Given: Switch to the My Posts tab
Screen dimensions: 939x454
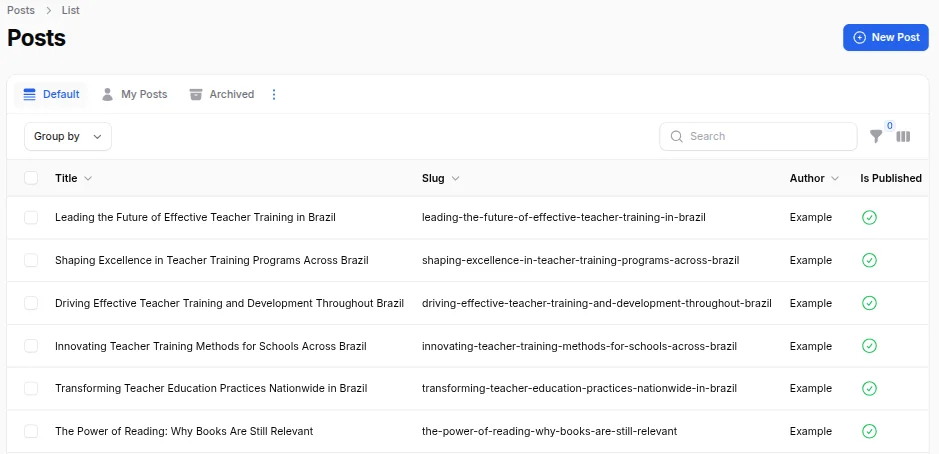Looking at the screenshot, I should [134, 94].
